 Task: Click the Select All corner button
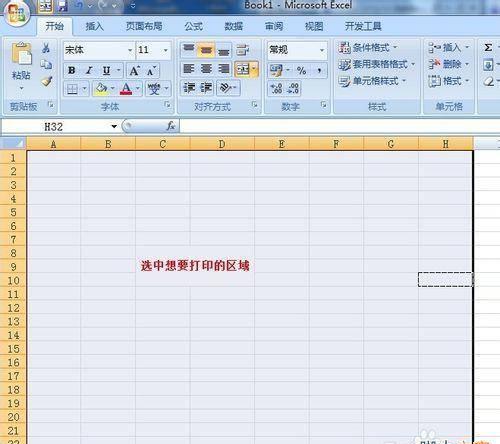click(13, 144)
